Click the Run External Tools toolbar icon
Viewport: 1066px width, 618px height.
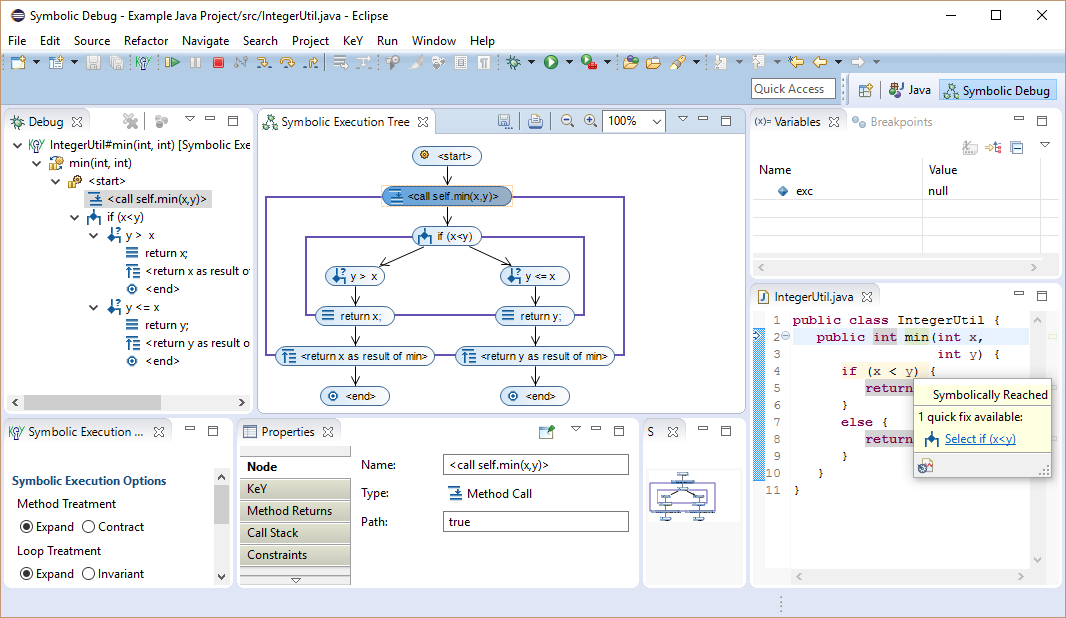click(x=589, y=63)
